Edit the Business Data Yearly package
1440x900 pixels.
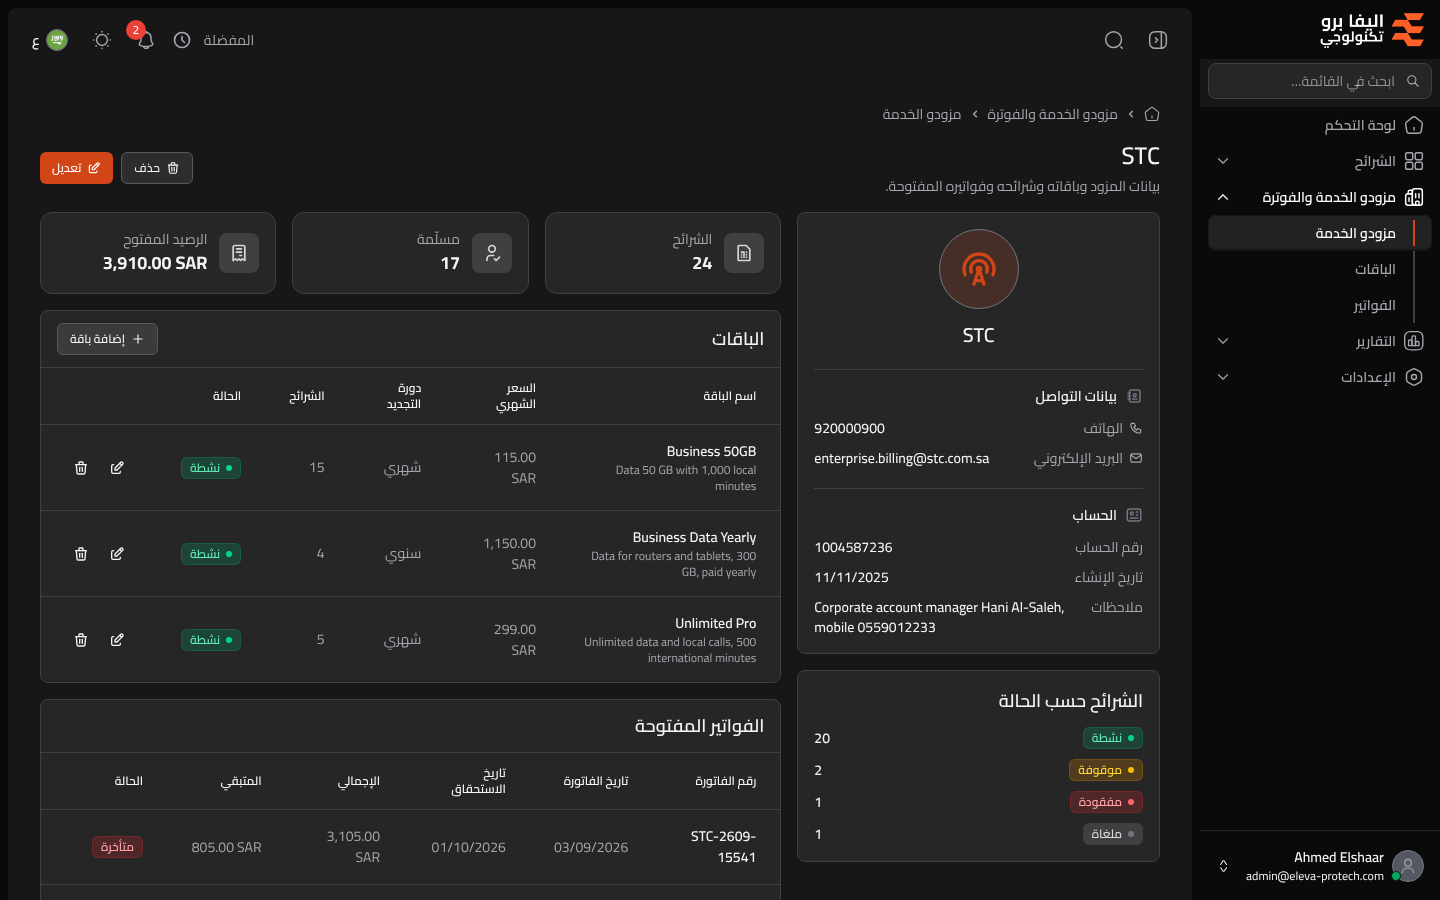(x=117, y=554)
